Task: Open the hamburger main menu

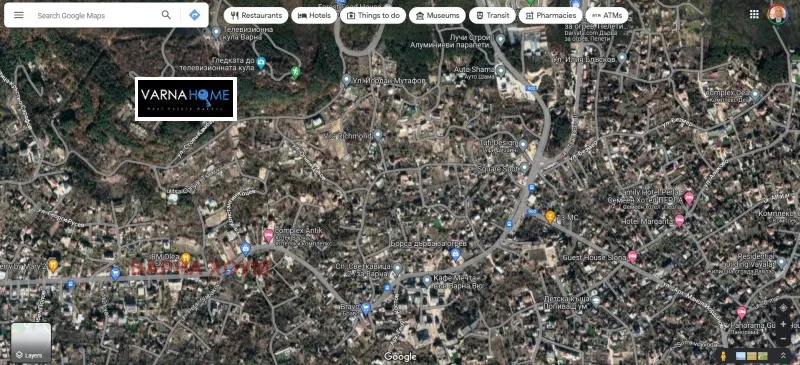Action: 18,15
